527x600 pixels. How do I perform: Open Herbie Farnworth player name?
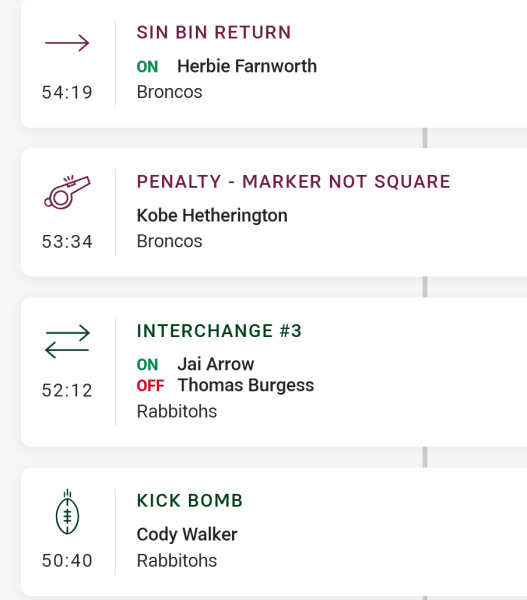[x=247, y=66]
